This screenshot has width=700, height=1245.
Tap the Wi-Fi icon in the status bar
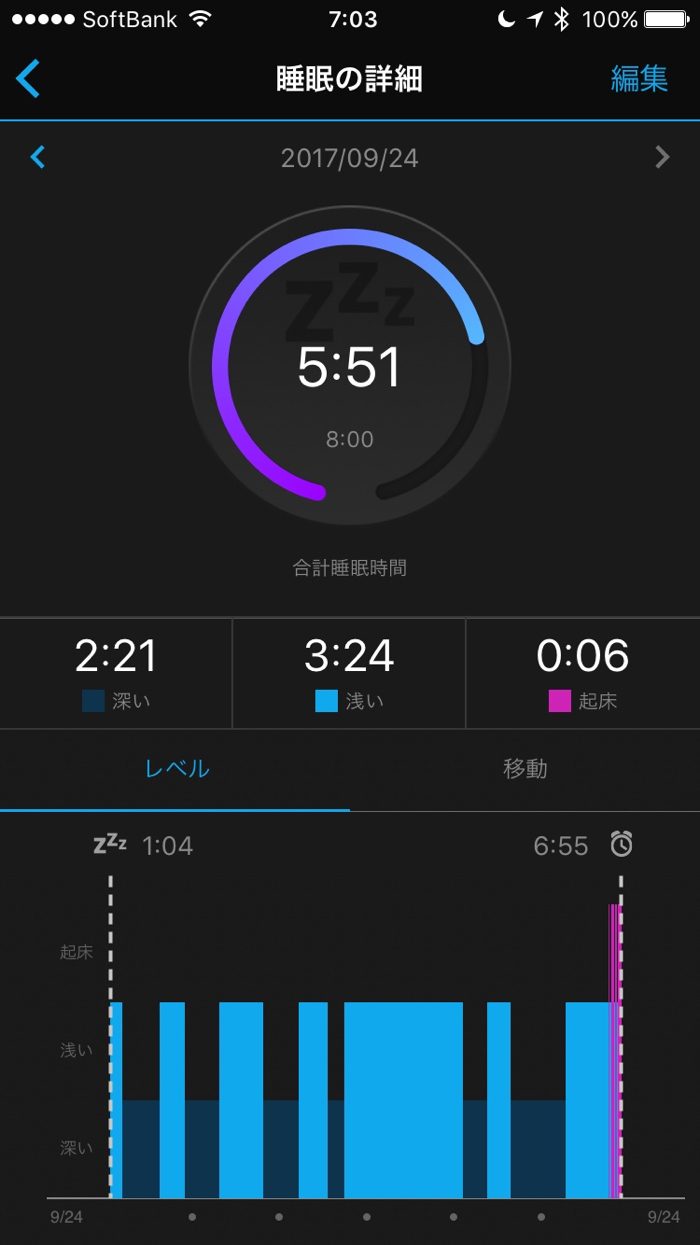200,19
